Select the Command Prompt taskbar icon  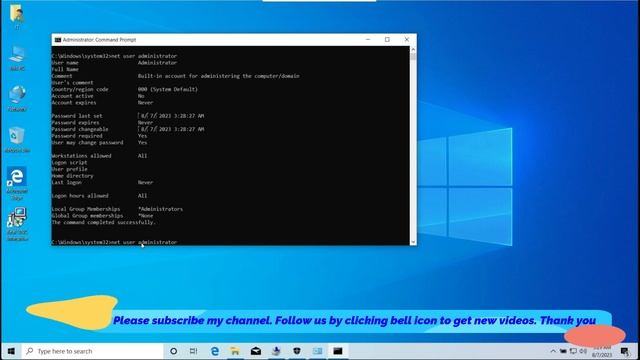click(x=338, y=351)
